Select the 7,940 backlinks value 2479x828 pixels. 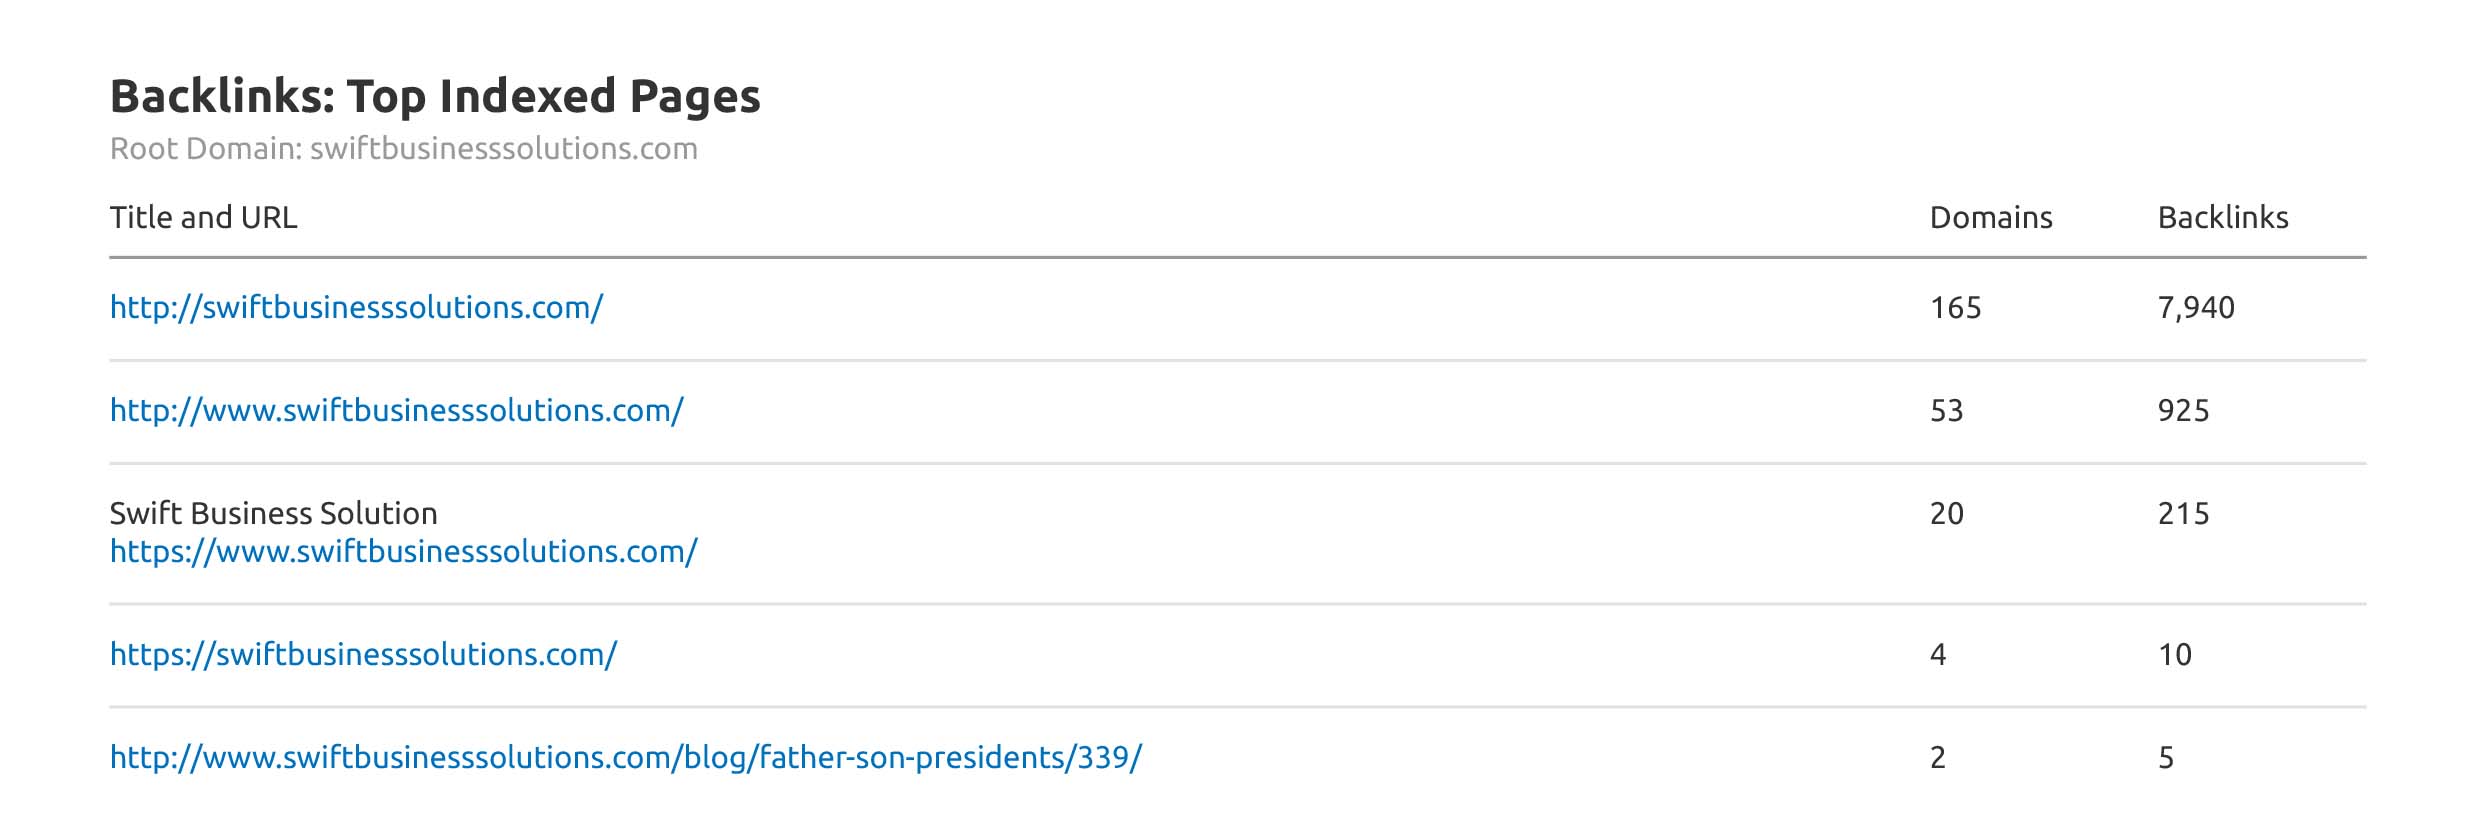(x=2195, y=308)
